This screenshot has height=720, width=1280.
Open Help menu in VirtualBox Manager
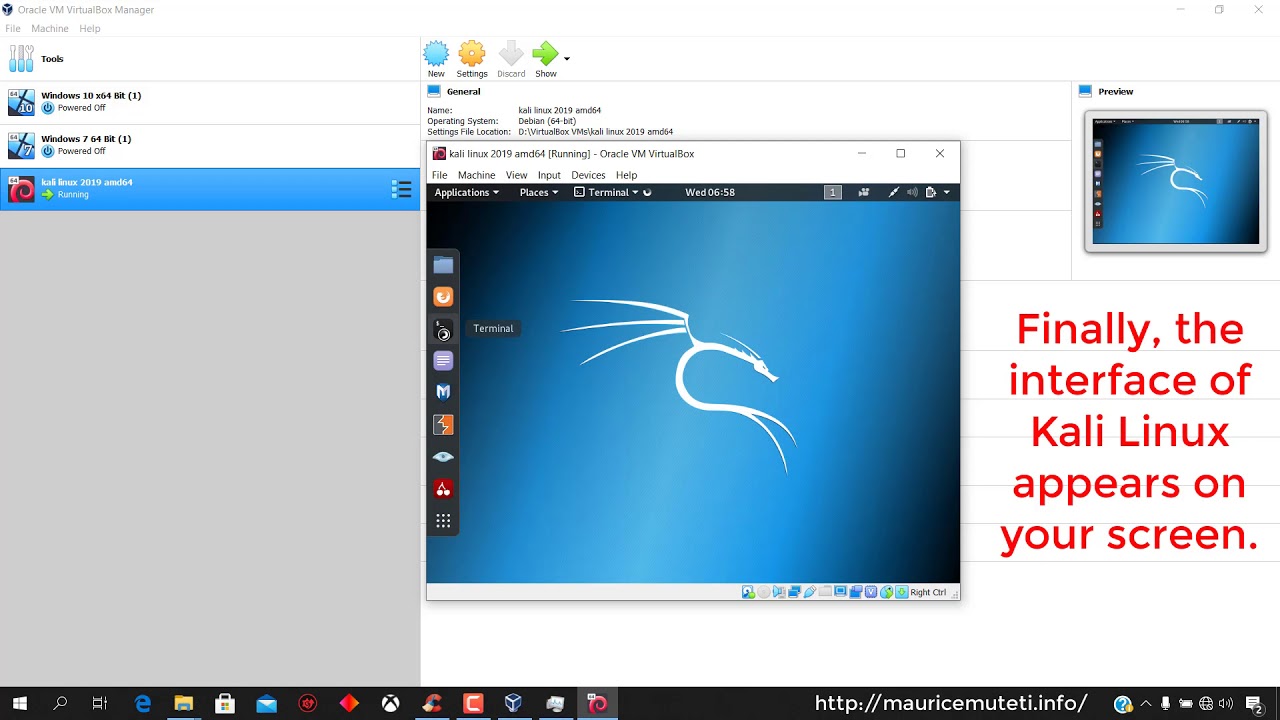(90, 29)
